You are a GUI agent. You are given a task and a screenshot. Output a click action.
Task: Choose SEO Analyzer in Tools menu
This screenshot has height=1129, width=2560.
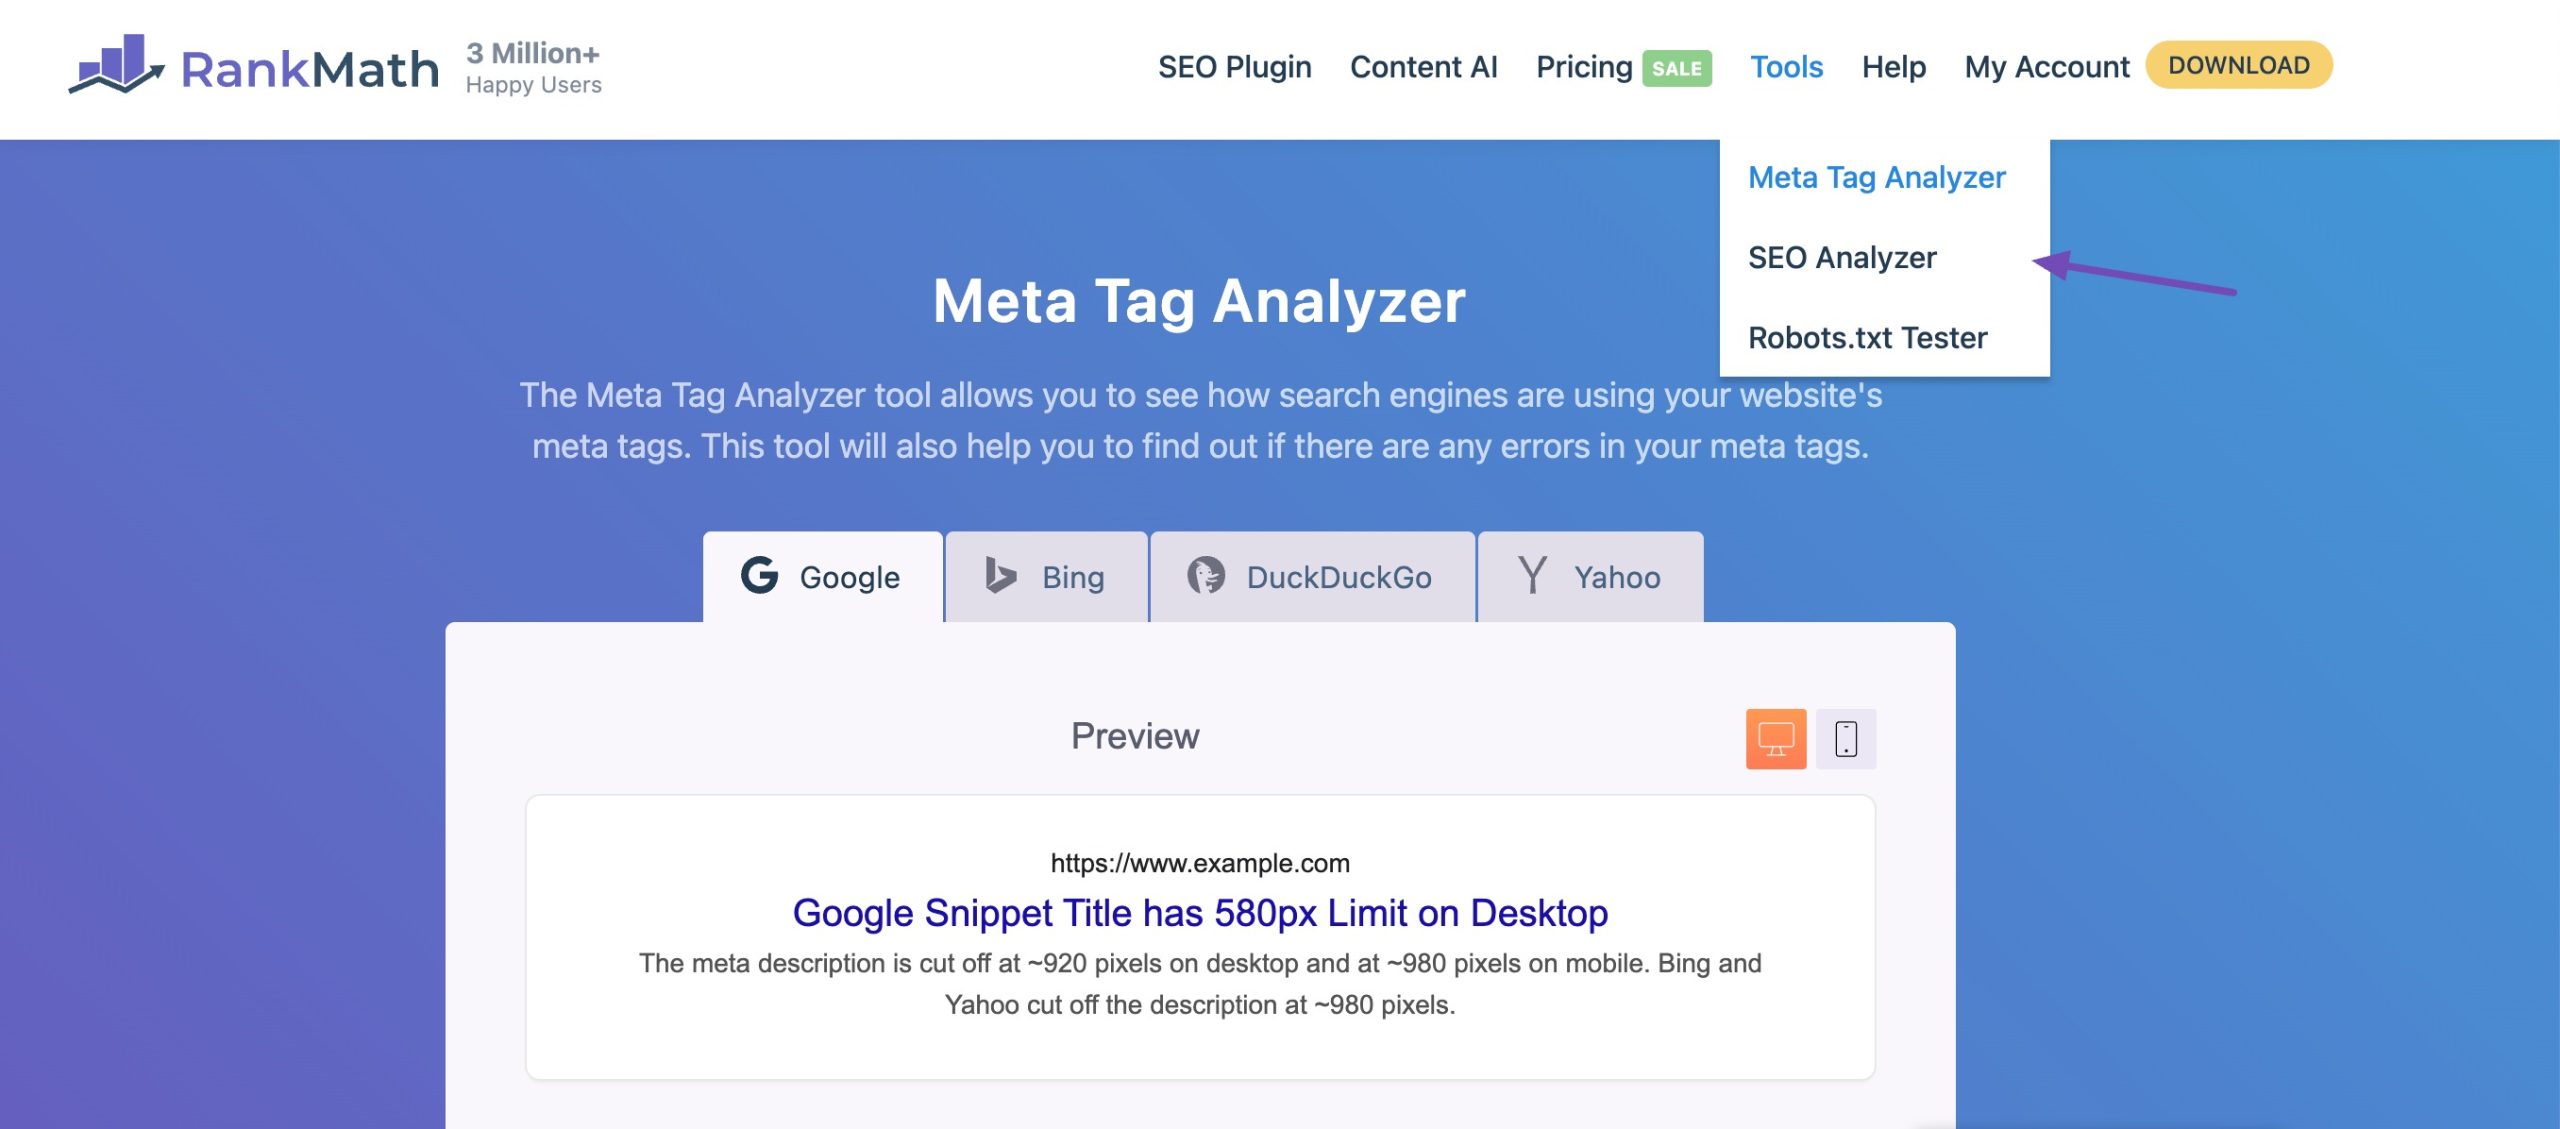pyautogui.click(x=1842, y=258)
